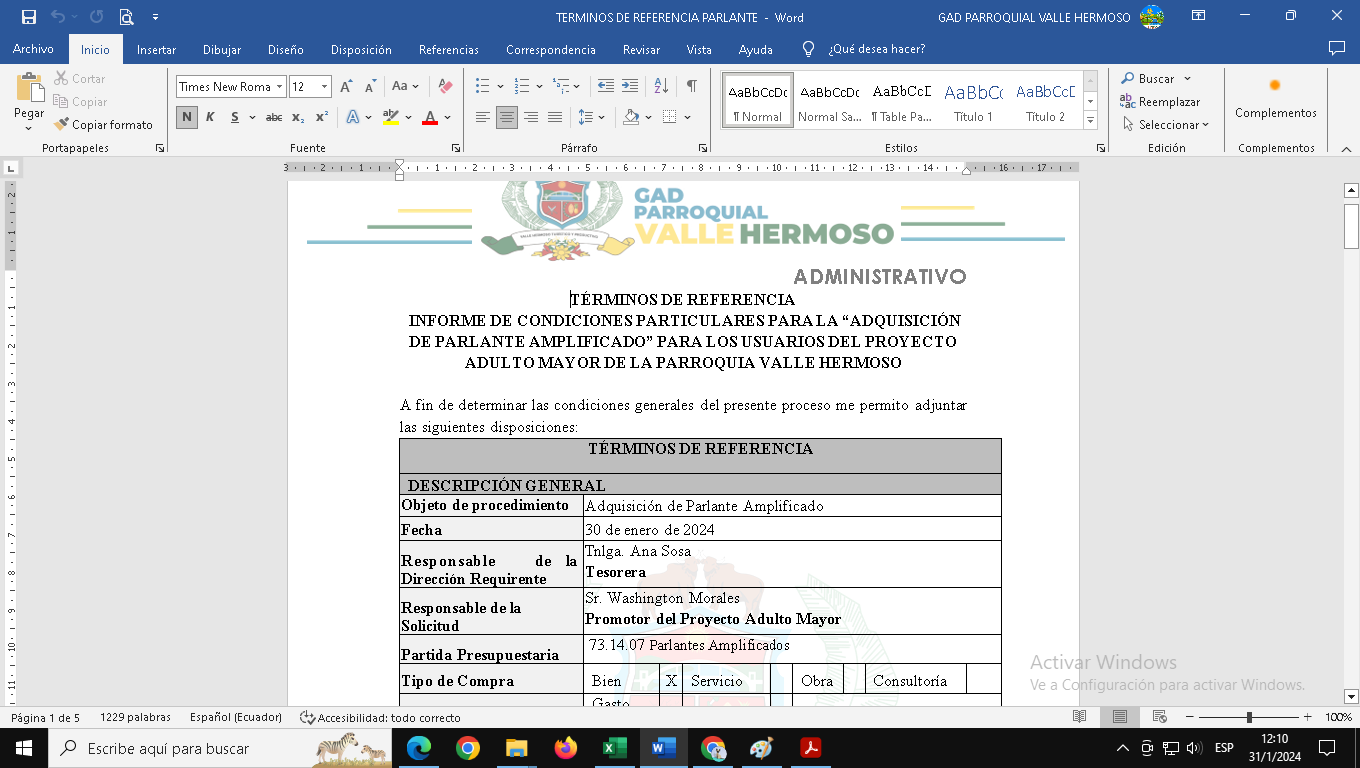Show paragraph marks with pilcrow icon
The width and height of the screenshot is (1360, 768).
pyautogui.click(x=691, y=87)
